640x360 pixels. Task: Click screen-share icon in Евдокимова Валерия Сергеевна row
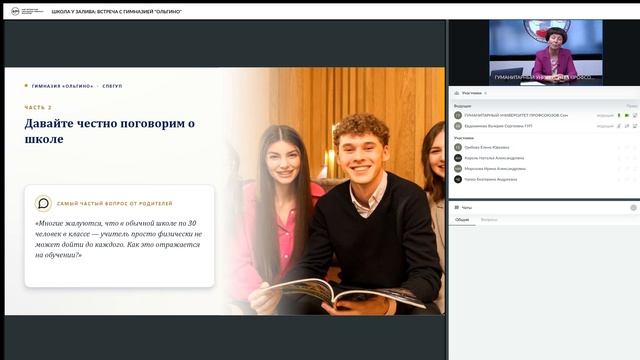[x=635, y=126]
